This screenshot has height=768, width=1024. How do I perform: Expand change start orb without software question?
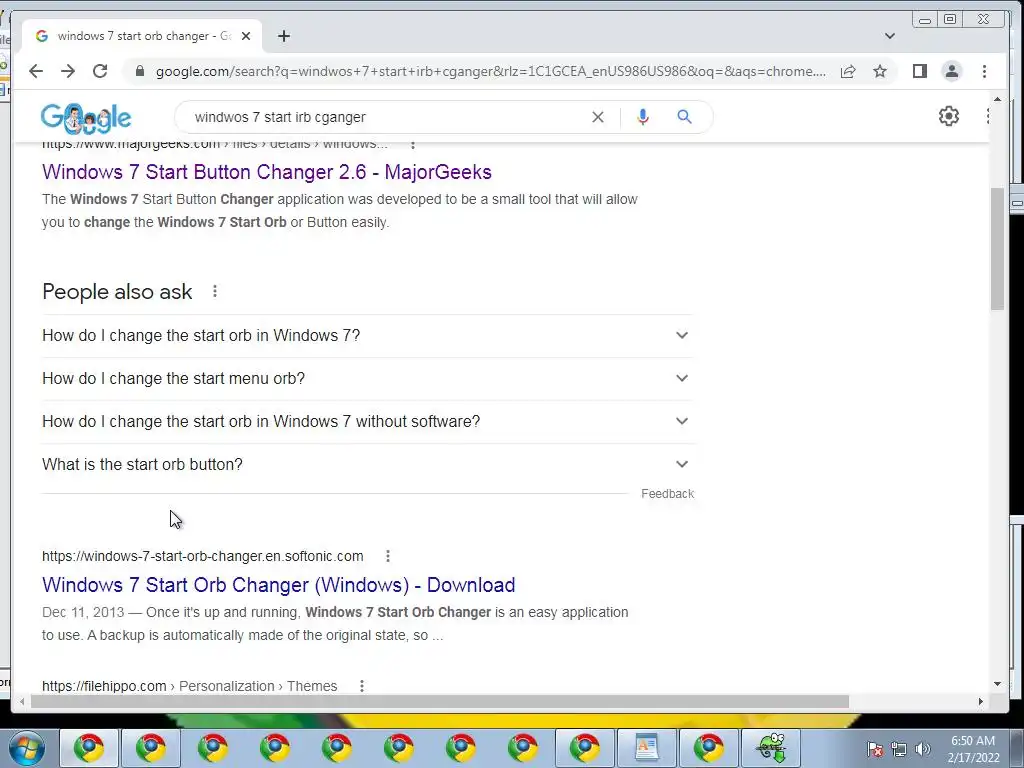point(366,422)
